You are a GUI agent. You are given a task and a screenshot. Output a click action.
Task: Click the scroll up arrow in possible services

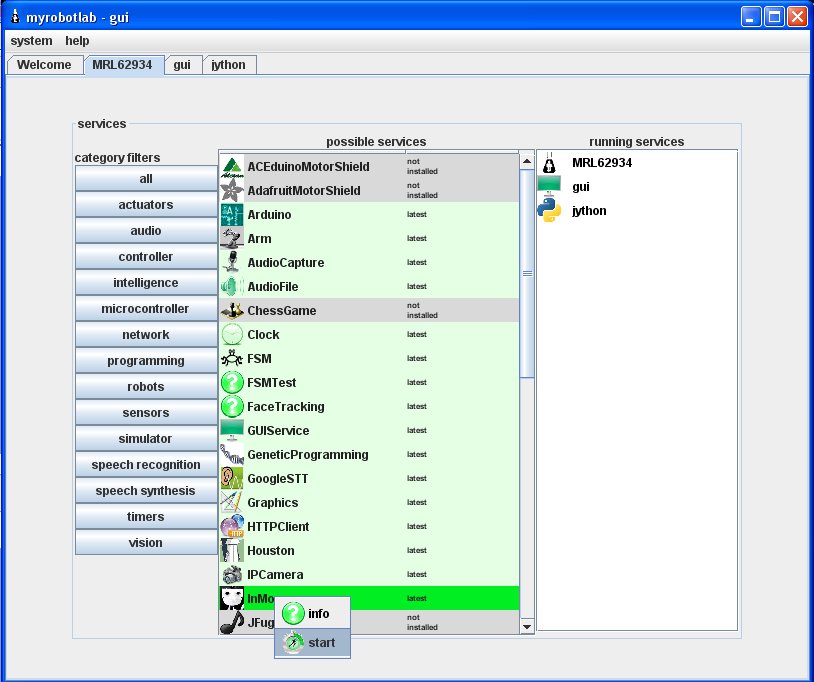point(527,160)
